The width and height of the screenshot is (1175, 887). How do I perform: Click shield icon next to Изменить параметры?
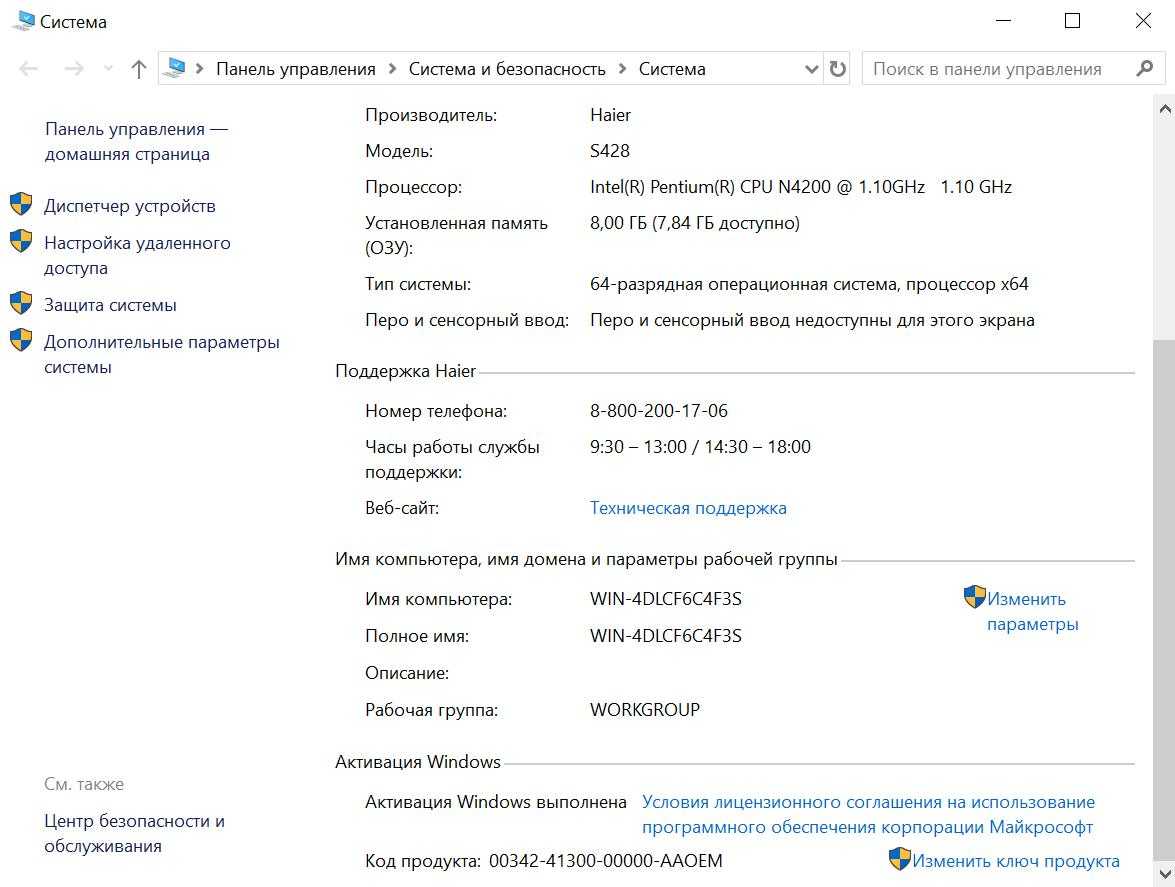pos(974,597)
